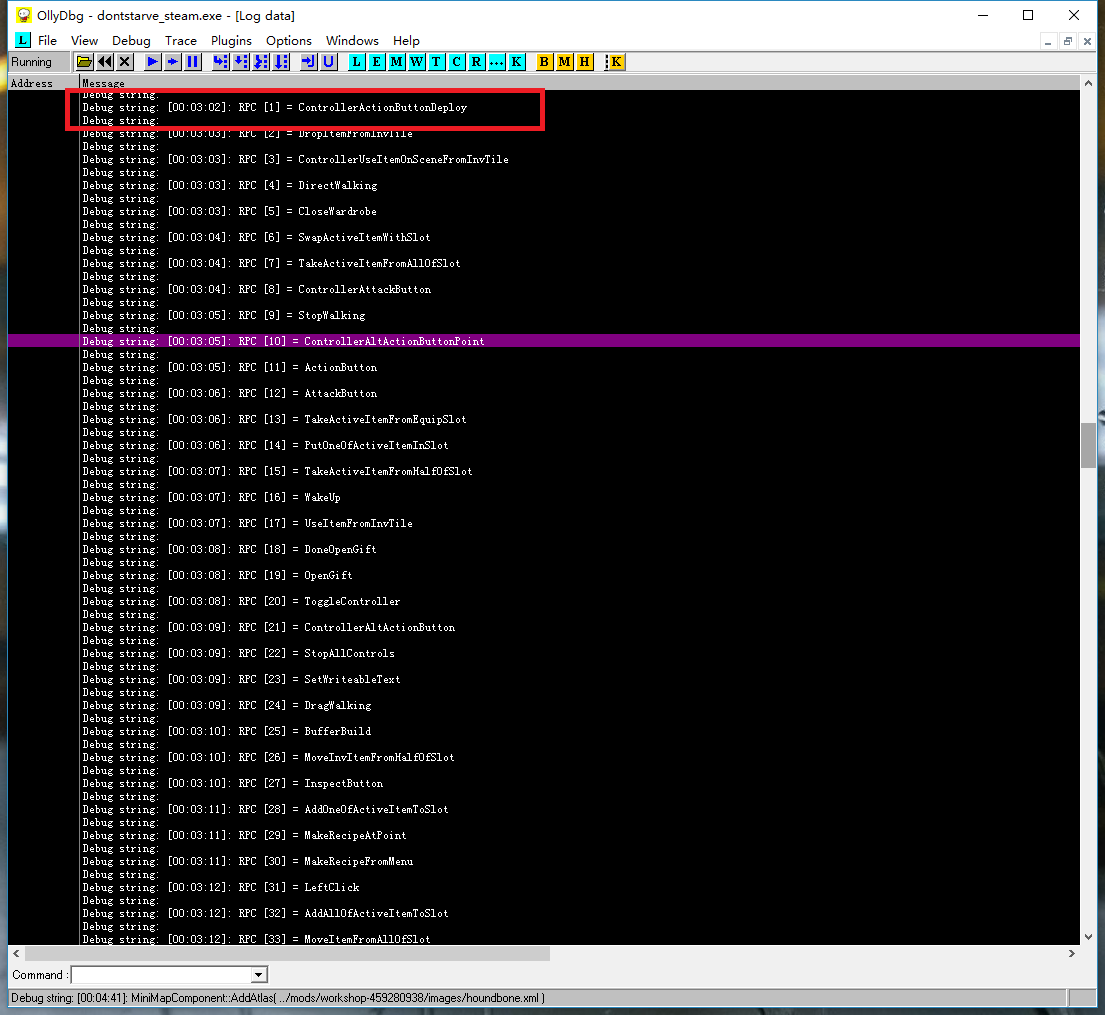Click into the Command input field
The image size is (1105, 1015).
(162, 975)
